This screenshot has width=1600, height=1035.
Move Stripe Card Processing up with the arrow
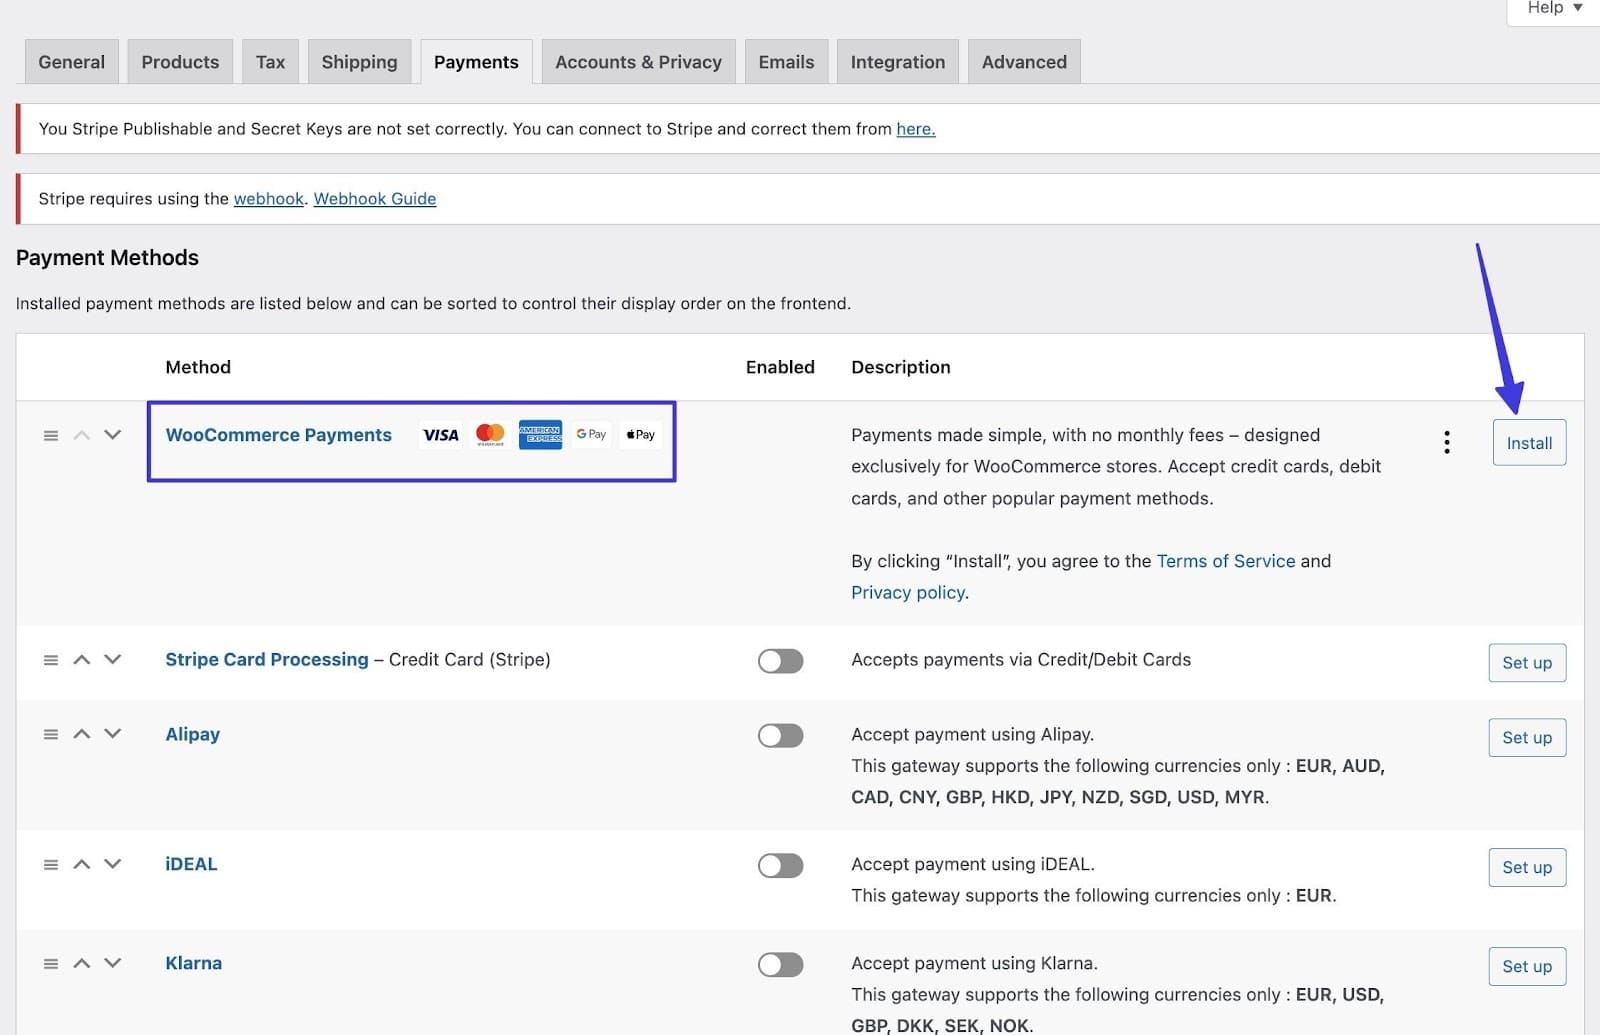click(81, 659)
